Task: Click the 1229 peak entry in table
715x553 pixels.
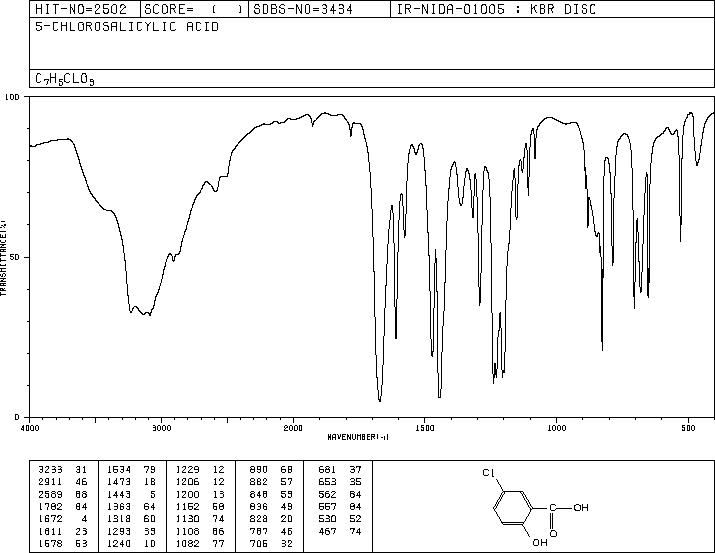Action: tap(200, 469)
